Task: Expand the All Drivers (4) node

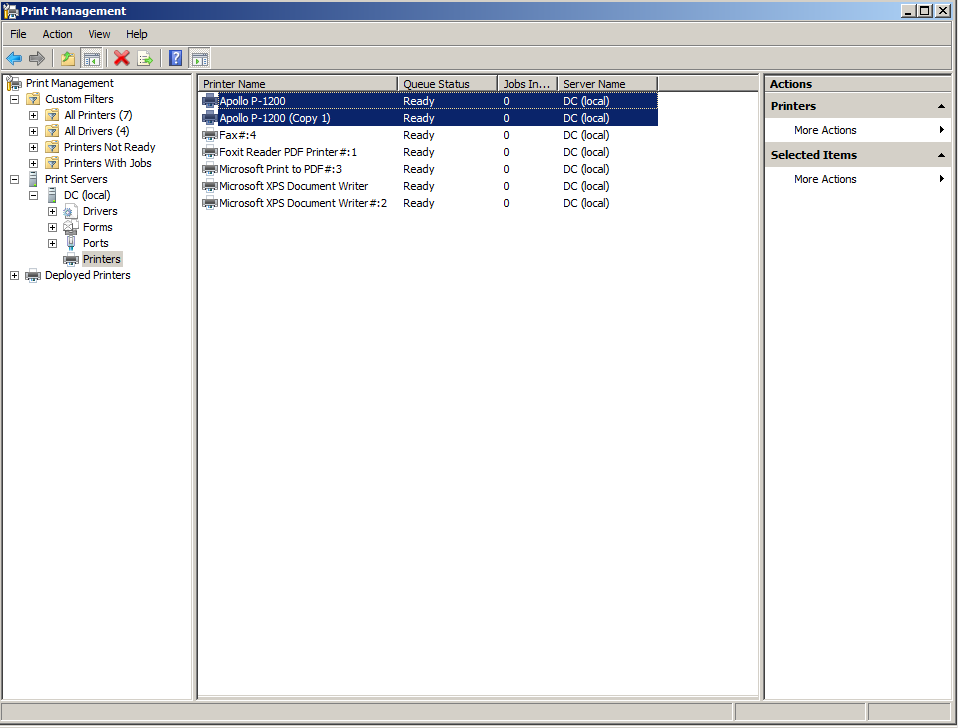Action: tap(34, 131)
